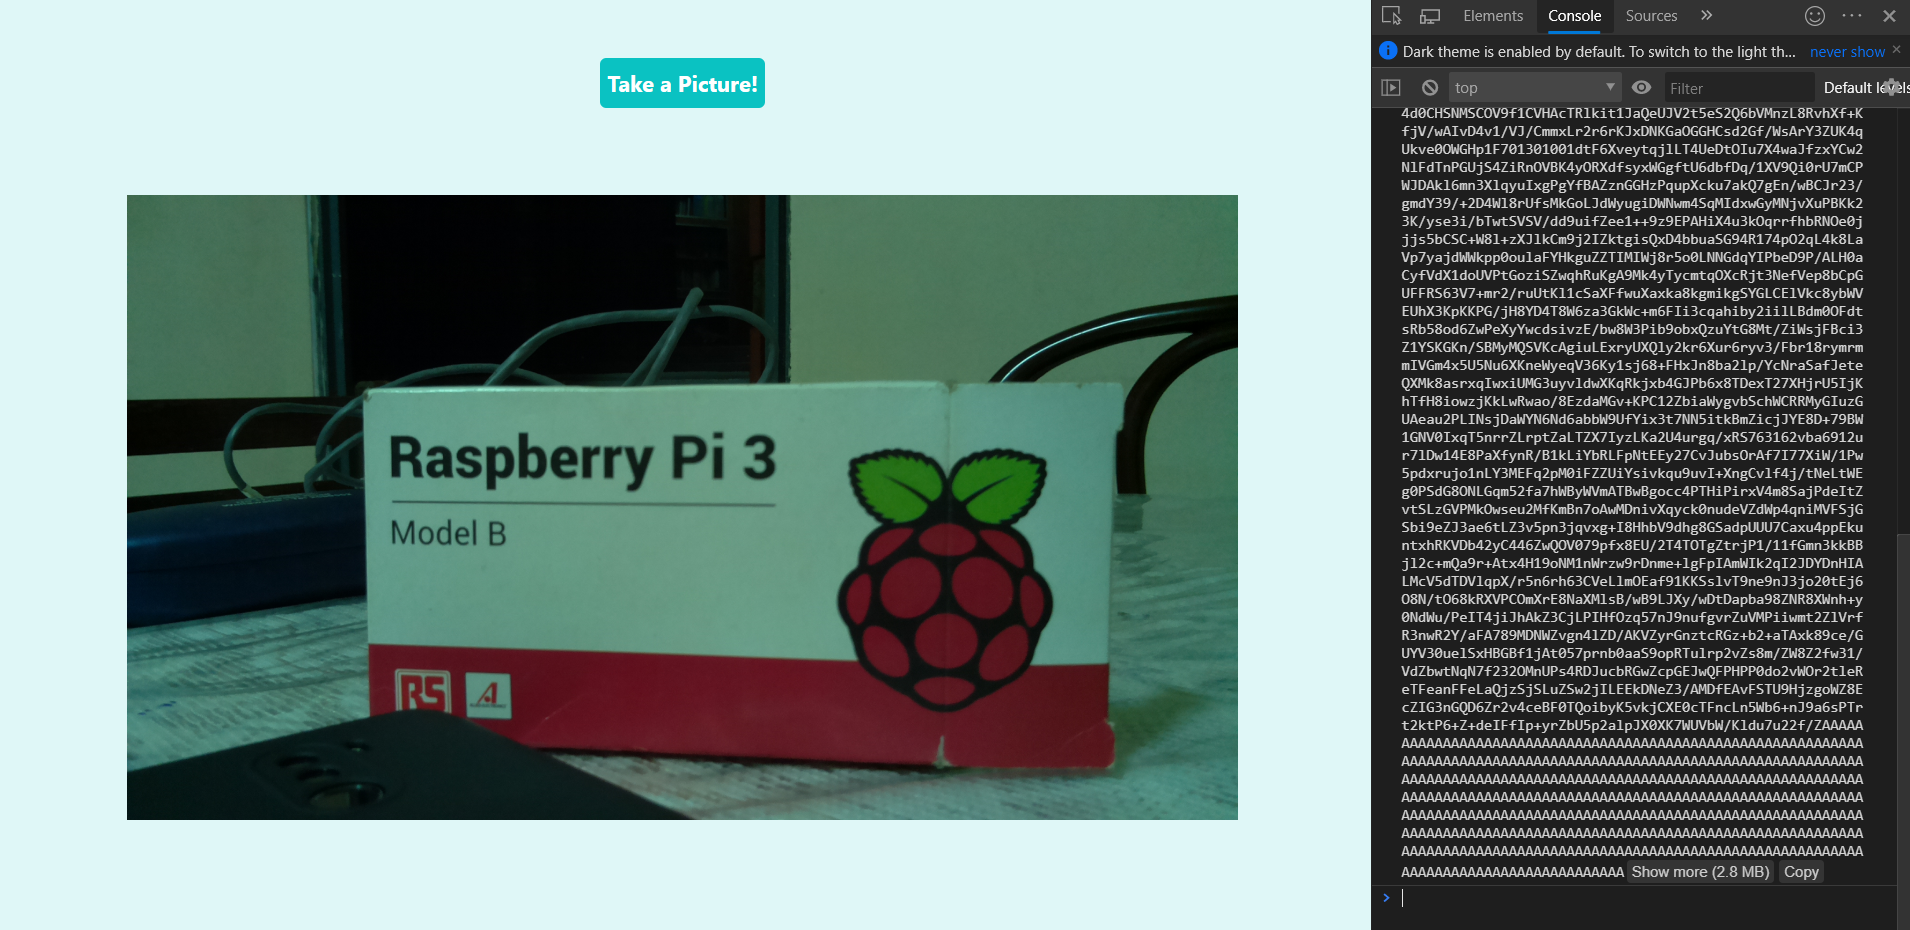Close the DevTools panel
The image size is (1910, 930).
[1889, 16]
